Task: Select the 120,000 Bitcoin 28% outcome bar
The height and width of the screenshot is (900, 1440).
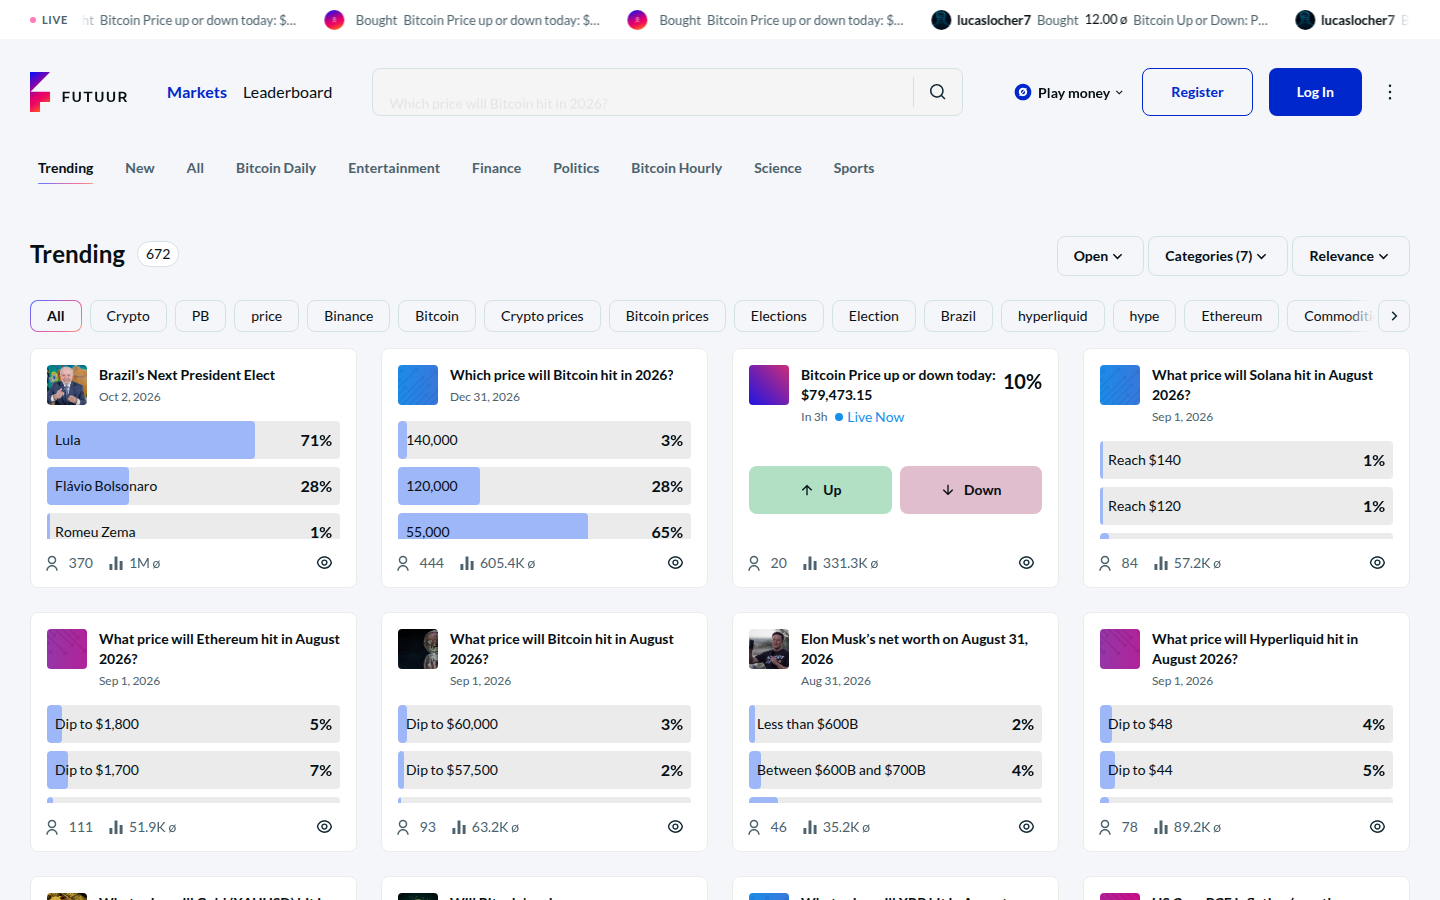Action: click(544, 486)
